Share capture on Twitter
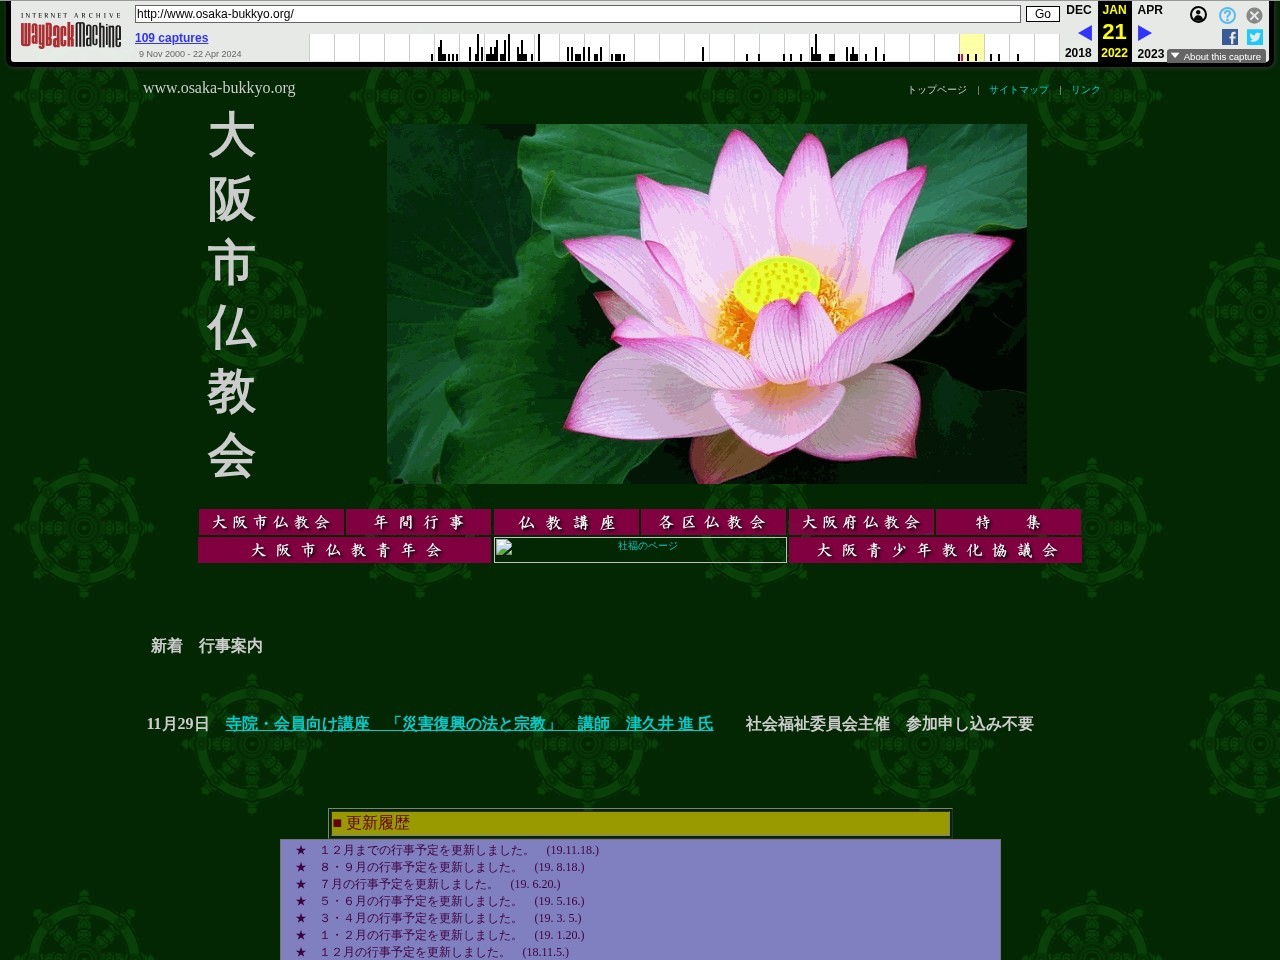Screen dimensions: 1280x960 point(1255,37)
